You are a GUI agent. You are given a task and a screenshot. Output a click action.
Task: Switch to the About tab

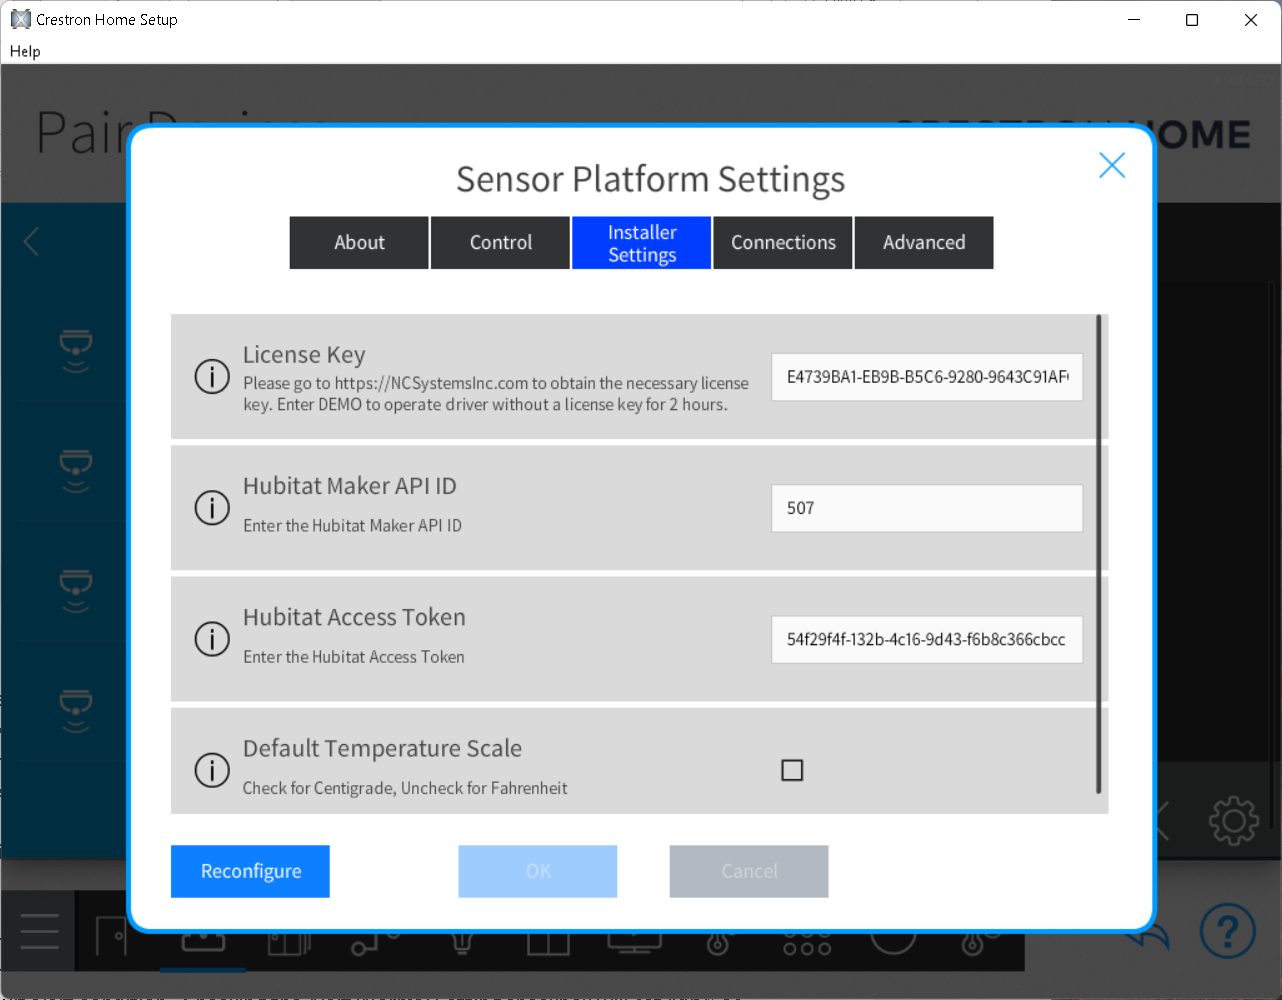point(359,243)
